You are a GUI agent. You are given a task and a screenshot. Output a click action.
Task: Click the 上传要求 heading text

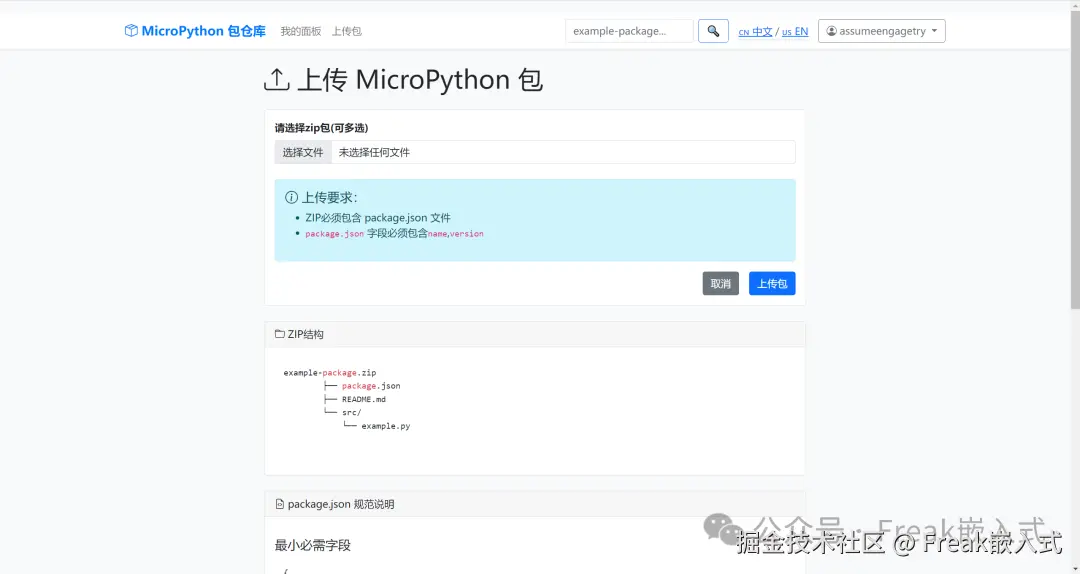(329, 197)
